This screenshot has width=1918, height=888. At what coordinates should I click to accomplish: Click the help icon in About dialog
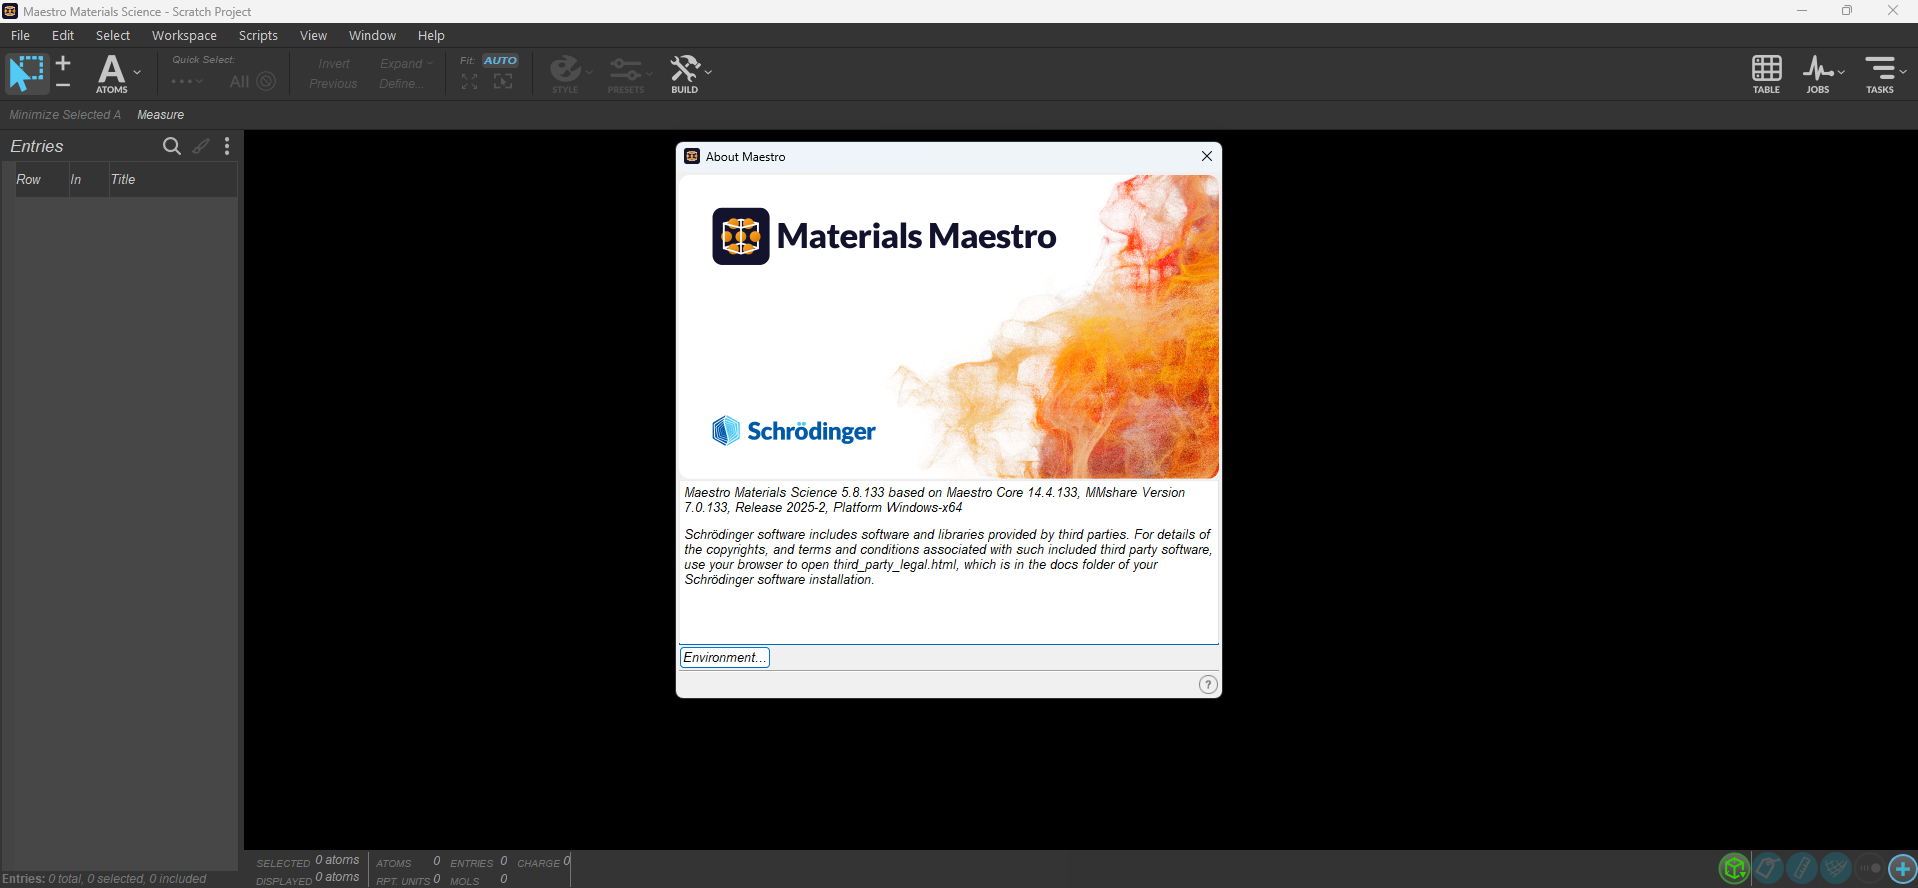pos(1208,684)
